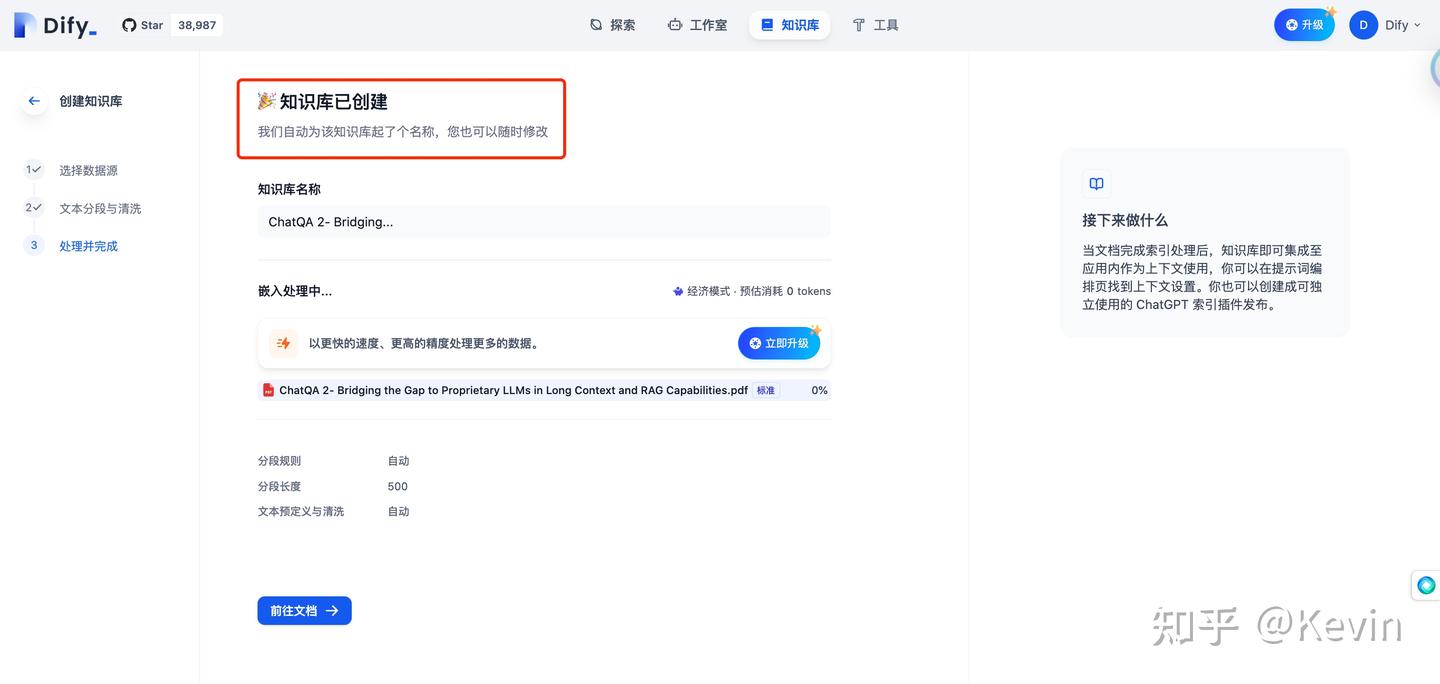Click the 知识库名称 input field
Screen dimensions: 1440x684
pyautogui.click(x=544, y=222)
